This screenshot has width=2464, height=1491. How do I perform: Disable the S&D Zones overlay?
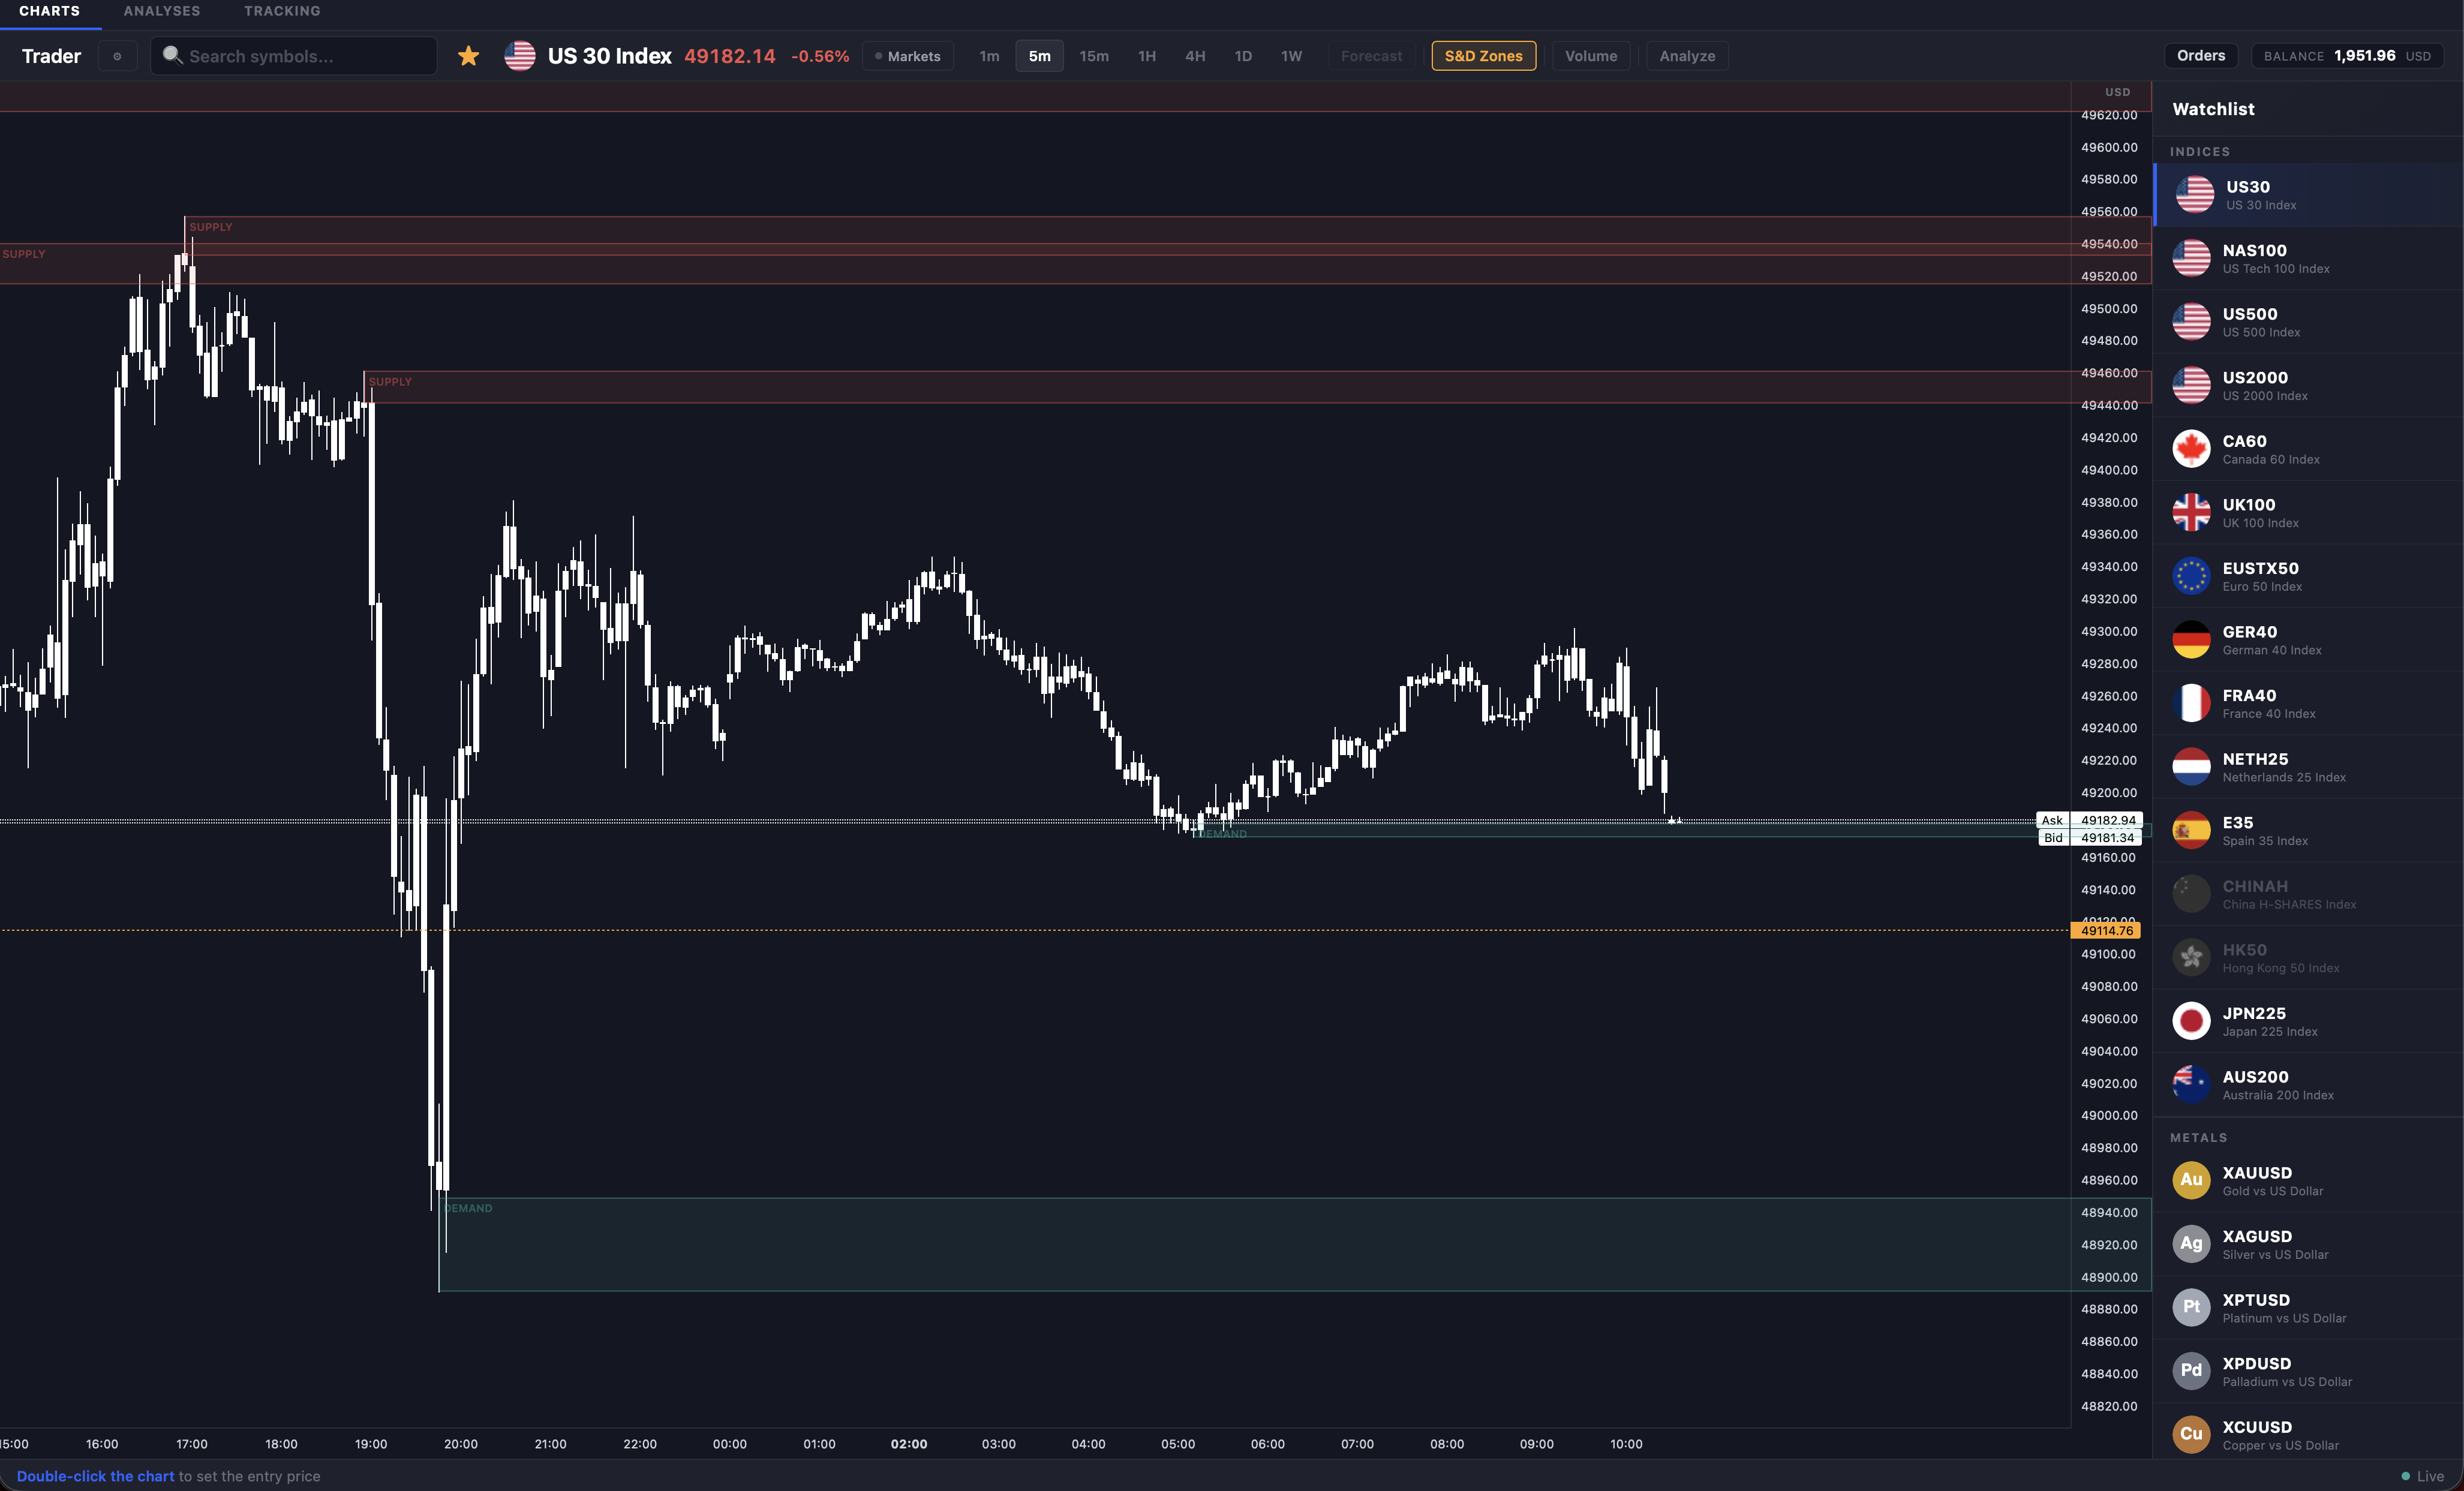pyautogui.click(x=1483, y=56)
